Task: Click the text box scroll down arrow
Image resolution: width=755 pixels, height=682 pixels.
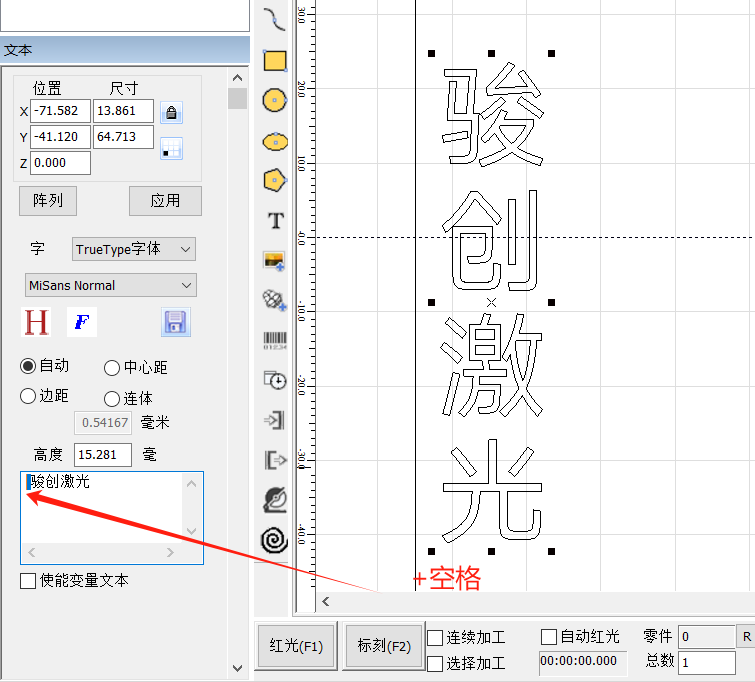Action: pos(192,531)
